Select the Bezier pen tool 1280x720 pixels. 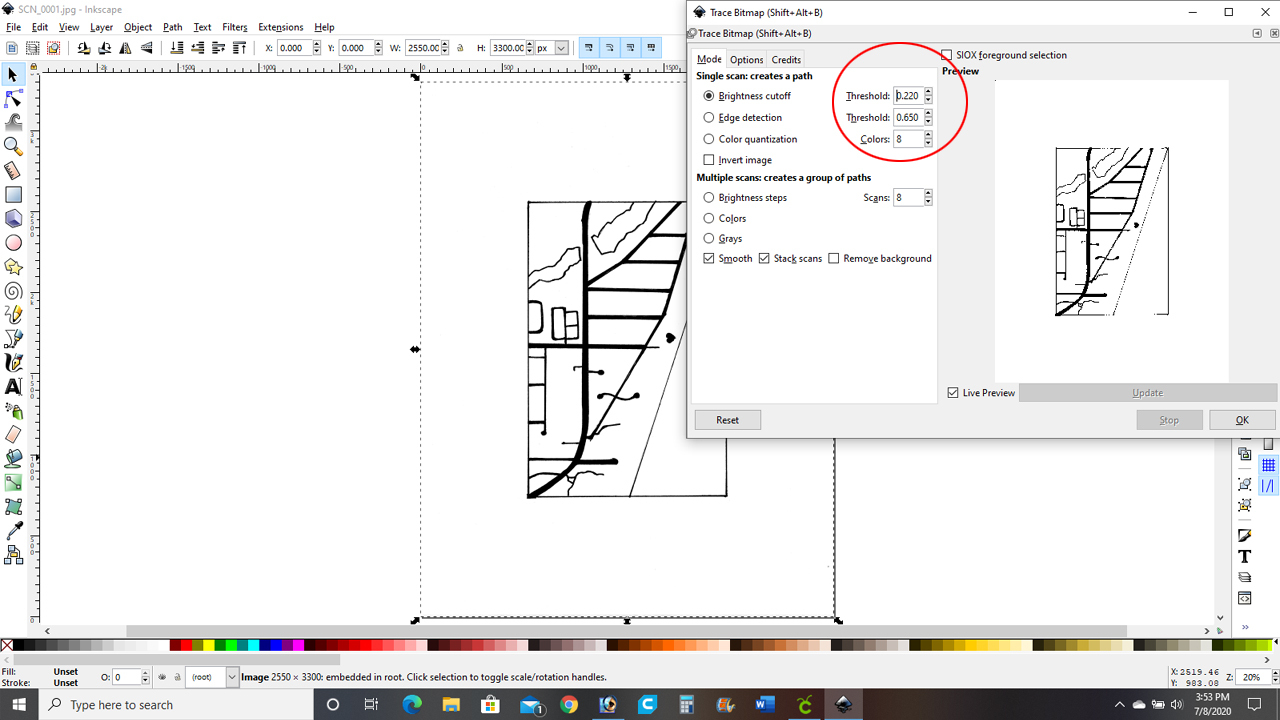(13, 339)
